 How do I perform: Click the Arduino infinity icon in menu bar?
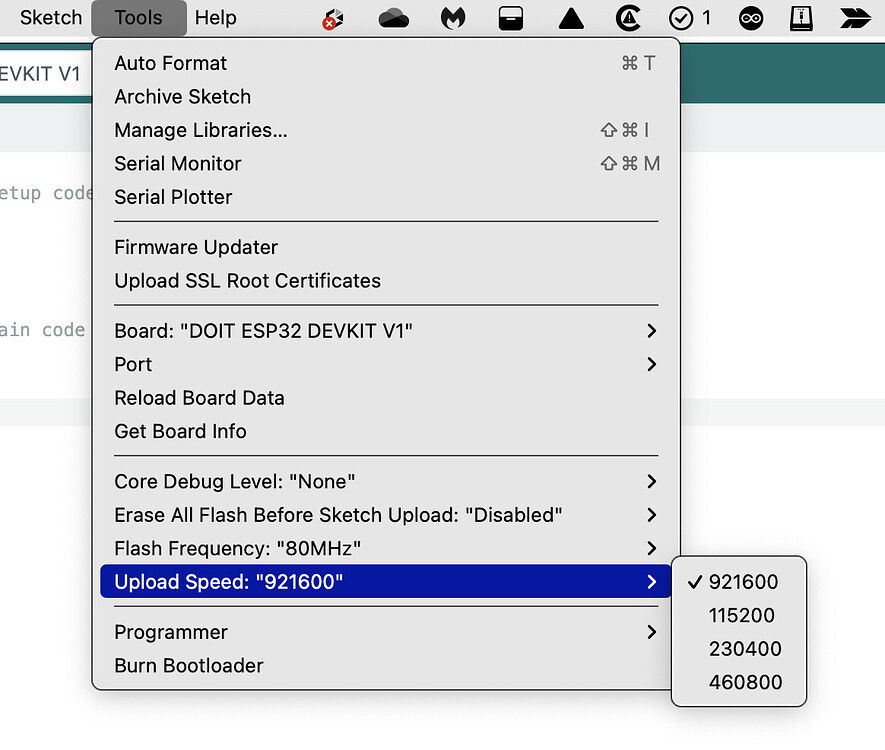pos(751,17)
